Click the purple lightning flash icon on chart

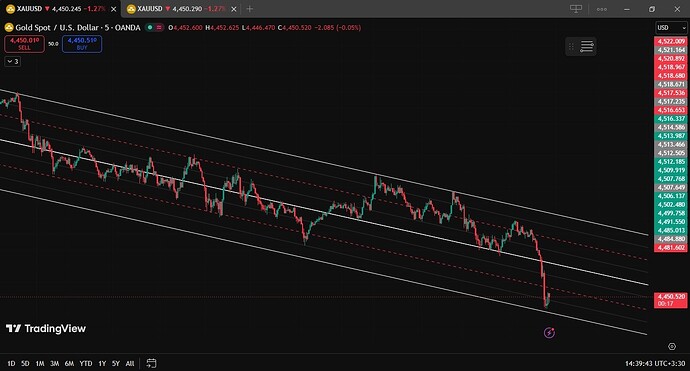pos(549,333)
